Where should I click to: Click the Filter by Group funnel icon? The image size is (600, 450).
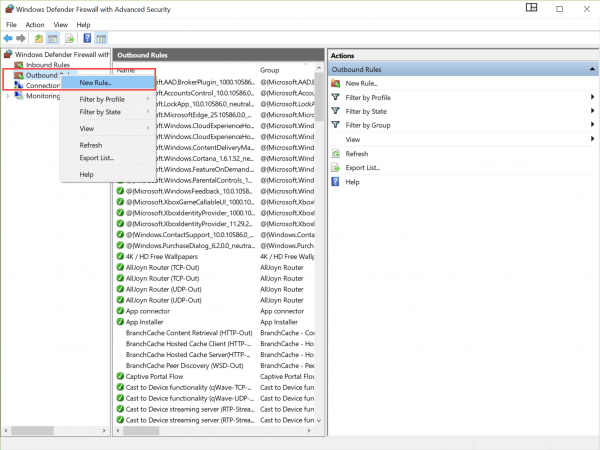click(x=336, y=125)
